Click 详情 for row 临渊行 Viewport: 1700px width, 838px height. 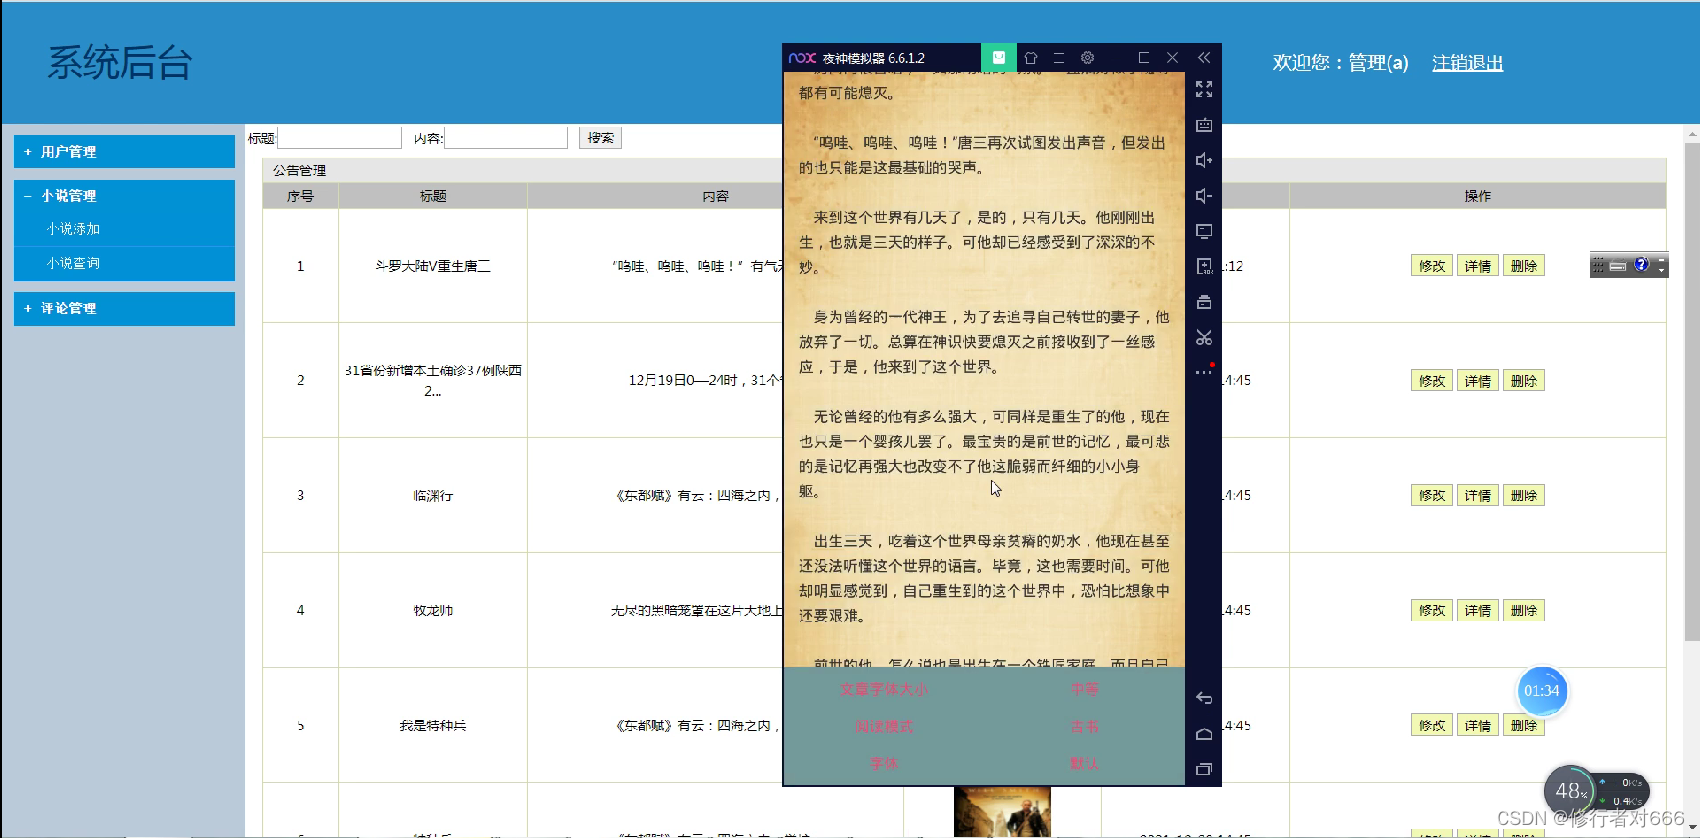pos(1478,495)
